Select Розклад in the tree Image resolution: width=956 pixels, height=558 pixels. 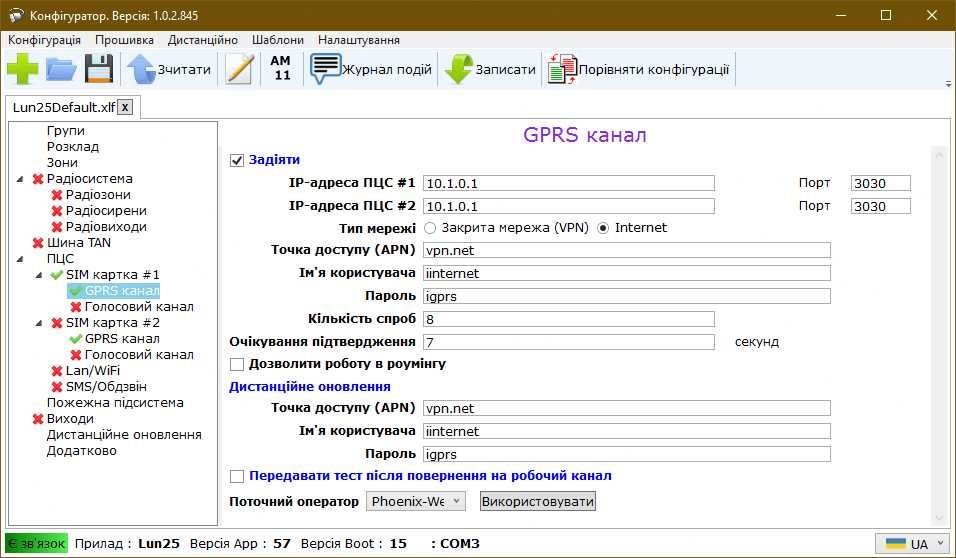[73, 147]
